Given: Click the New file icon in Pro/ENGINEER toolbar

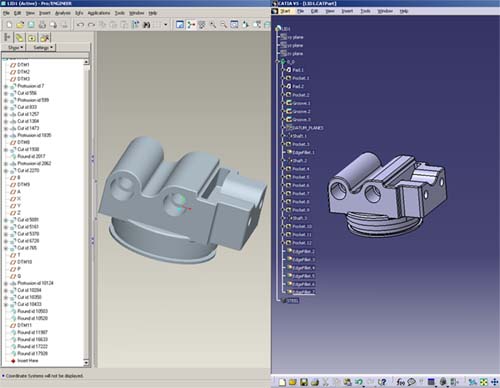Looking at the screenshot, I should [9, 25].
